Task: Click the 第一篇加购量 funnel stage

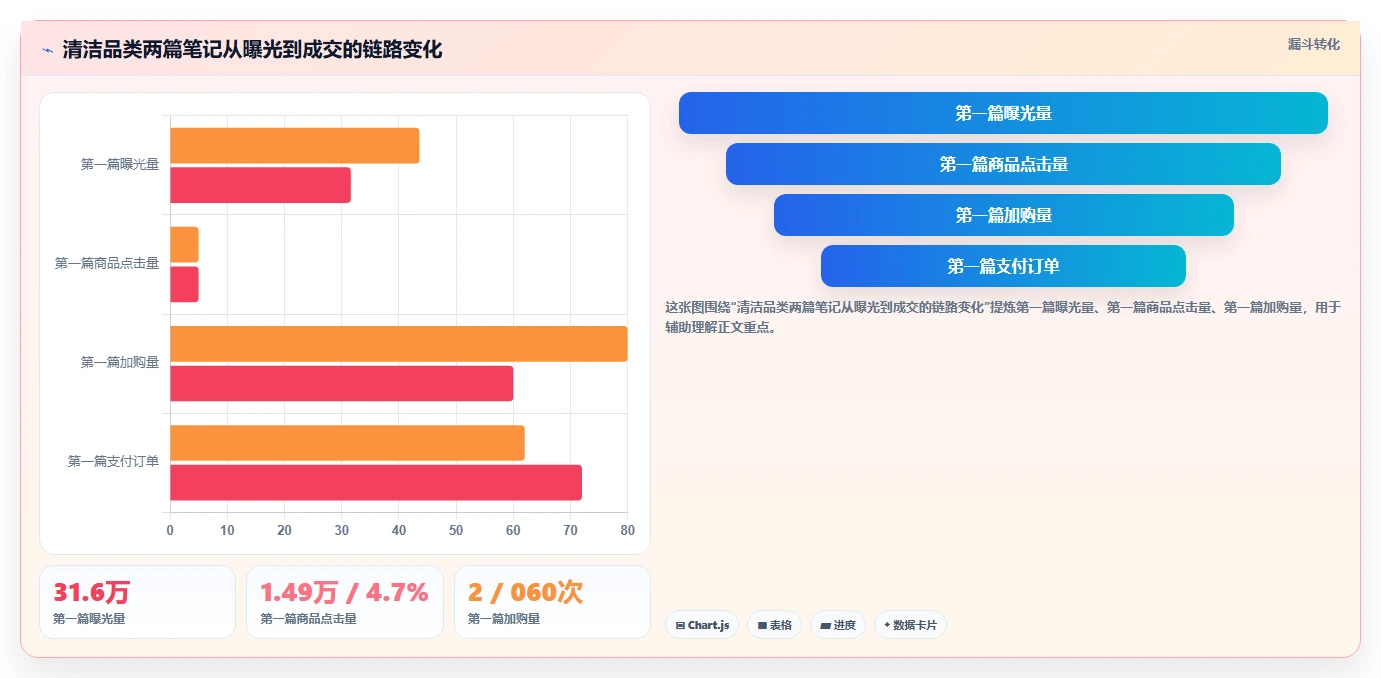Action: click(x=1003, y=215)
